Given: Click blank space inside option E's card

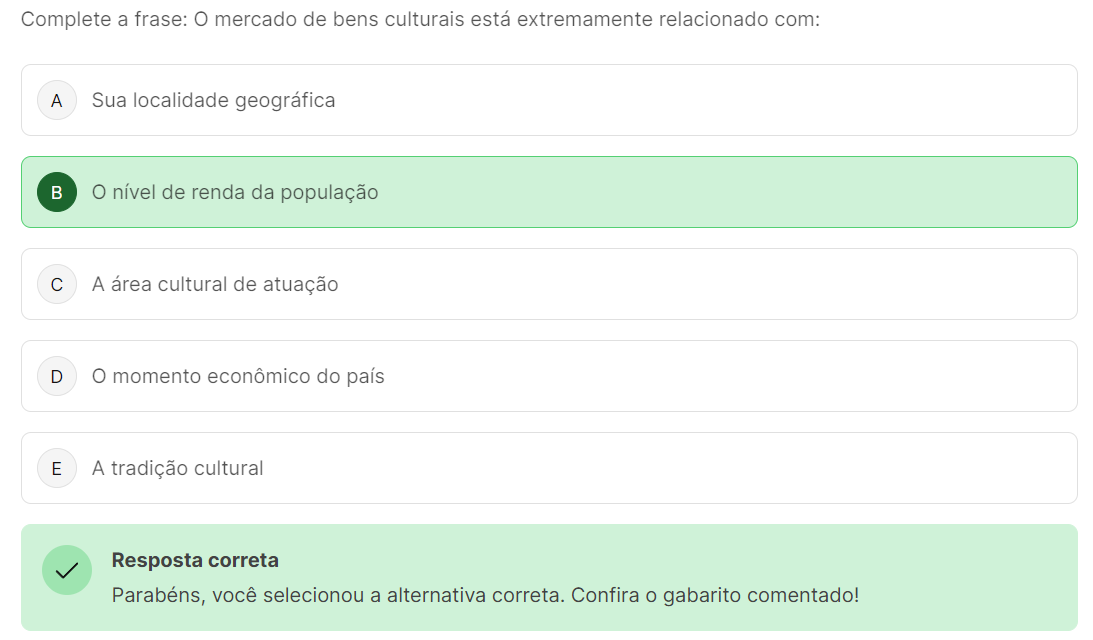Looking at the screenshot, I should (700, 468).
